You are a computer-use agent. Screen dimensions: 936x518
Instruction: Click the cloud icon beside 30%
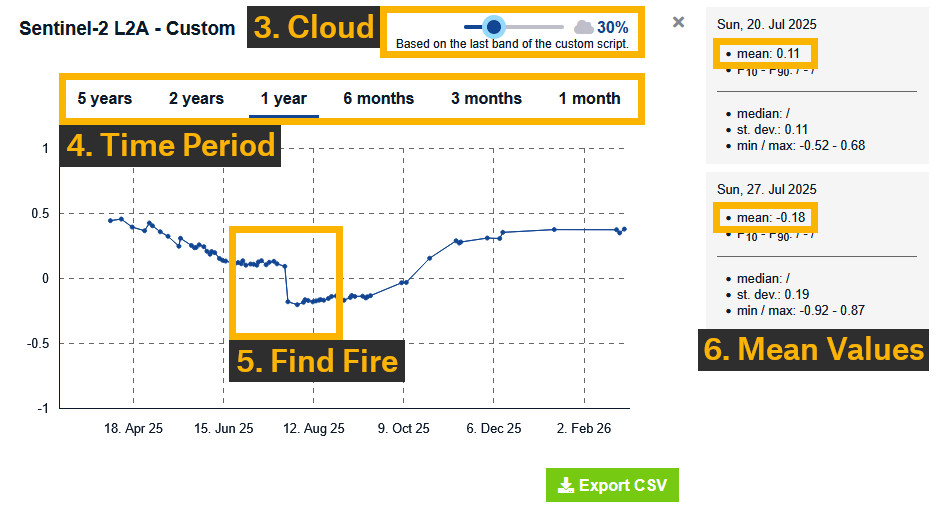point(584,27)
